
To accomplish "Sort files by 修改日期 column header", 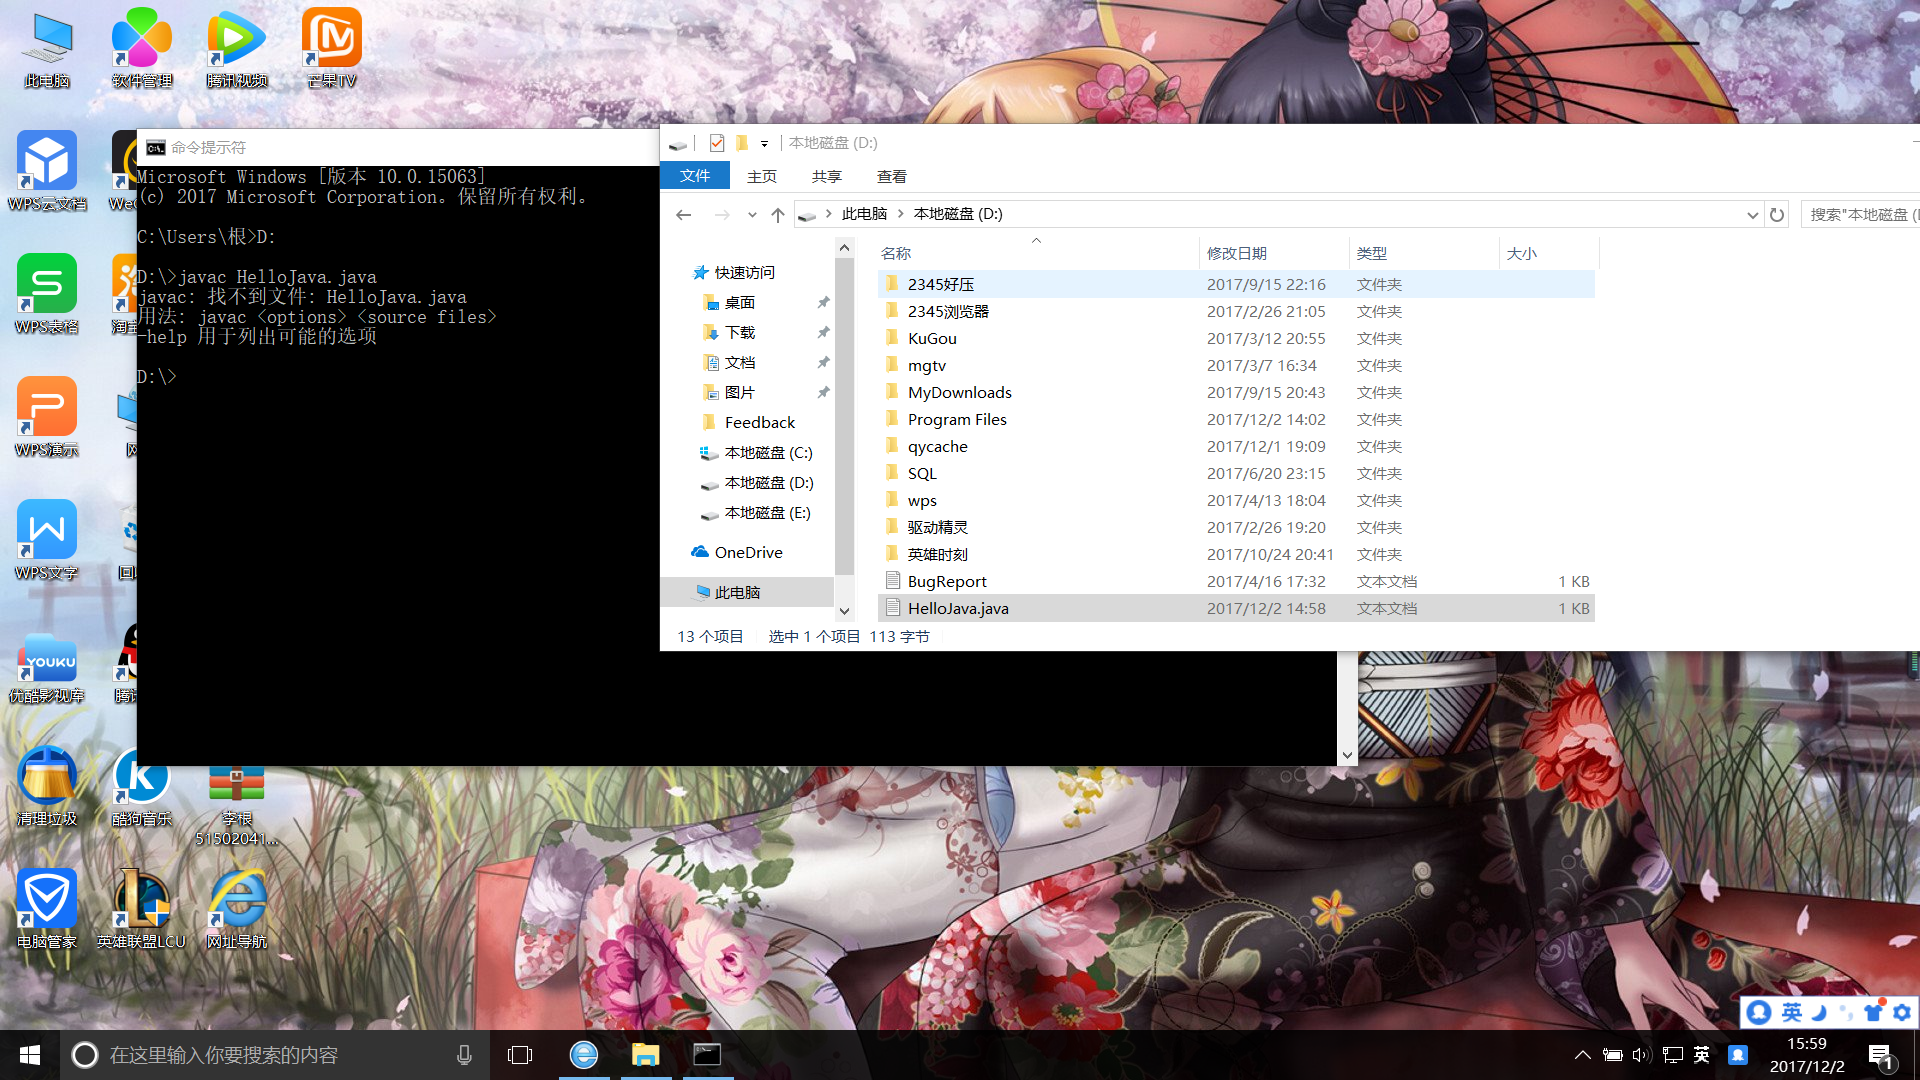I will [x=1274, y=254].
